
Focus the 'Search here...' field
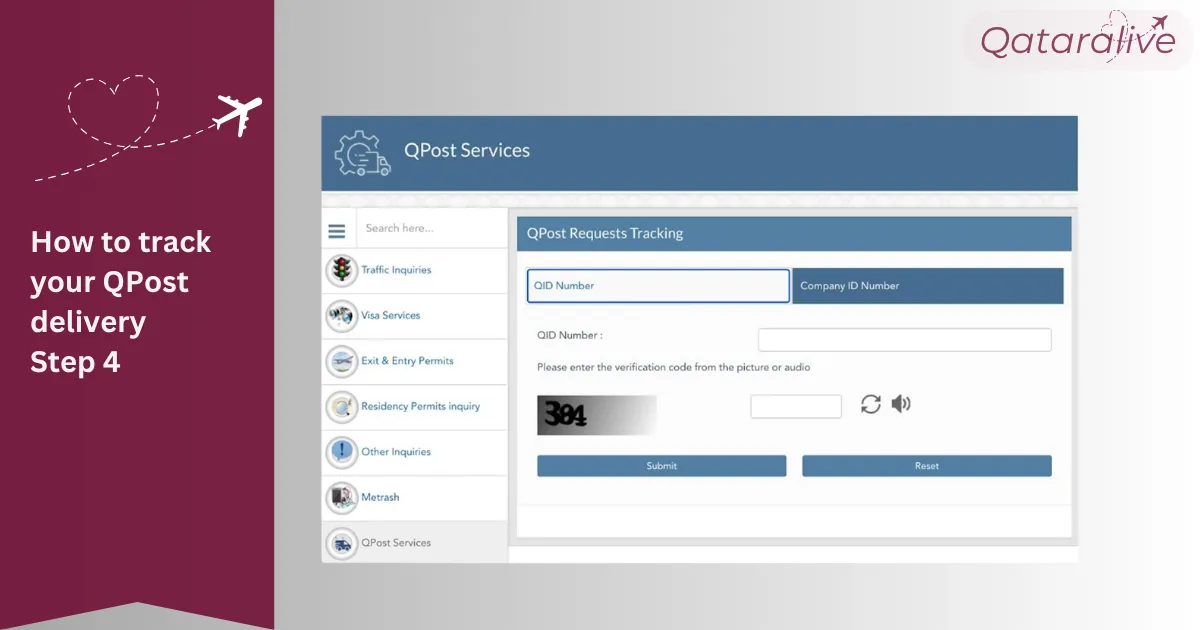point(432,228)
